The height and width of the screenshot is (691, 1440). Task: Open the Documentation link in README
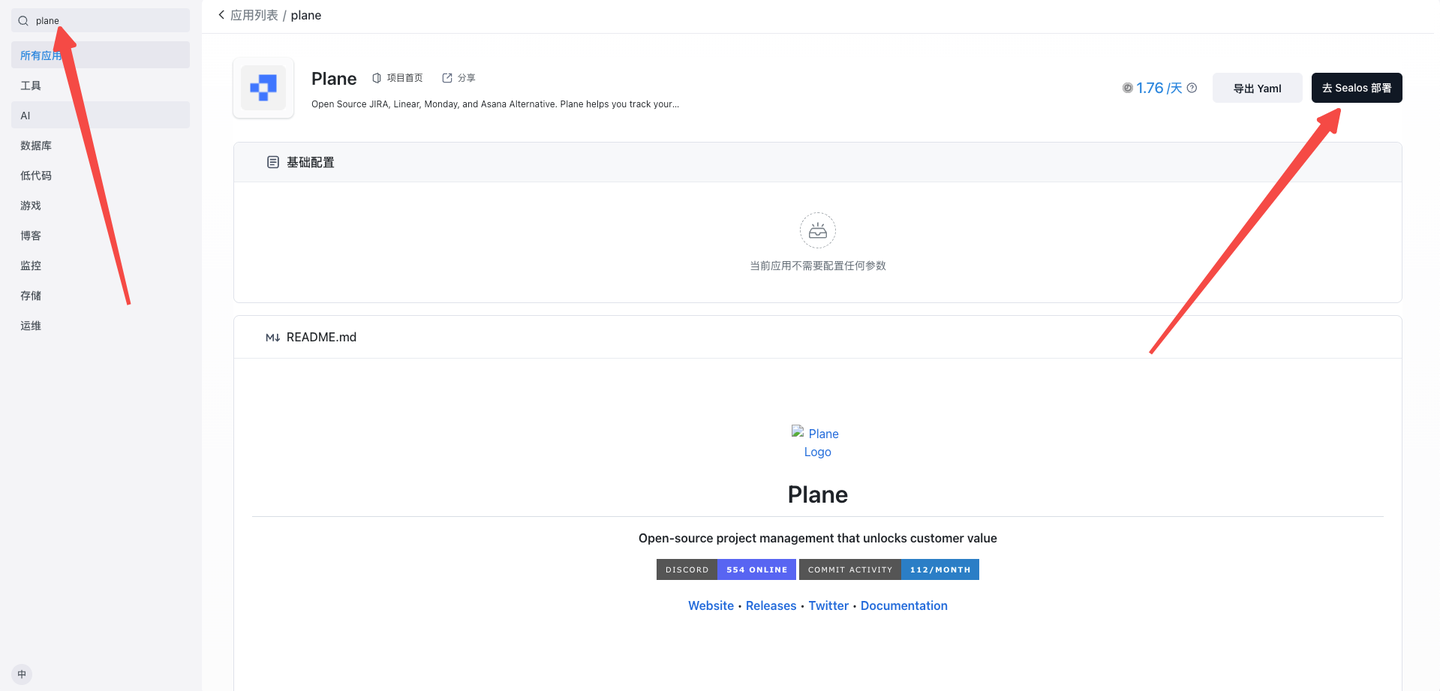[903, 606]
